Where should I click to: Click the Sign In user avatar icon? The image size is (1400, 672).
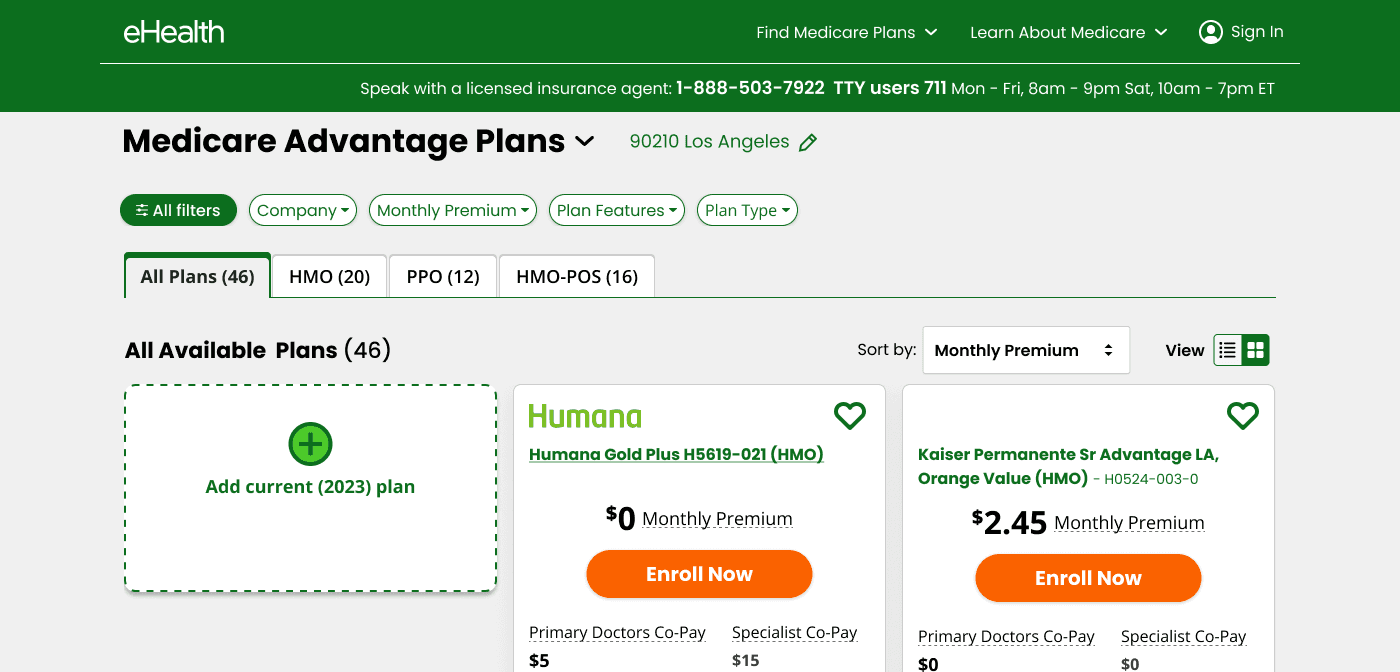coord(1211,32)
